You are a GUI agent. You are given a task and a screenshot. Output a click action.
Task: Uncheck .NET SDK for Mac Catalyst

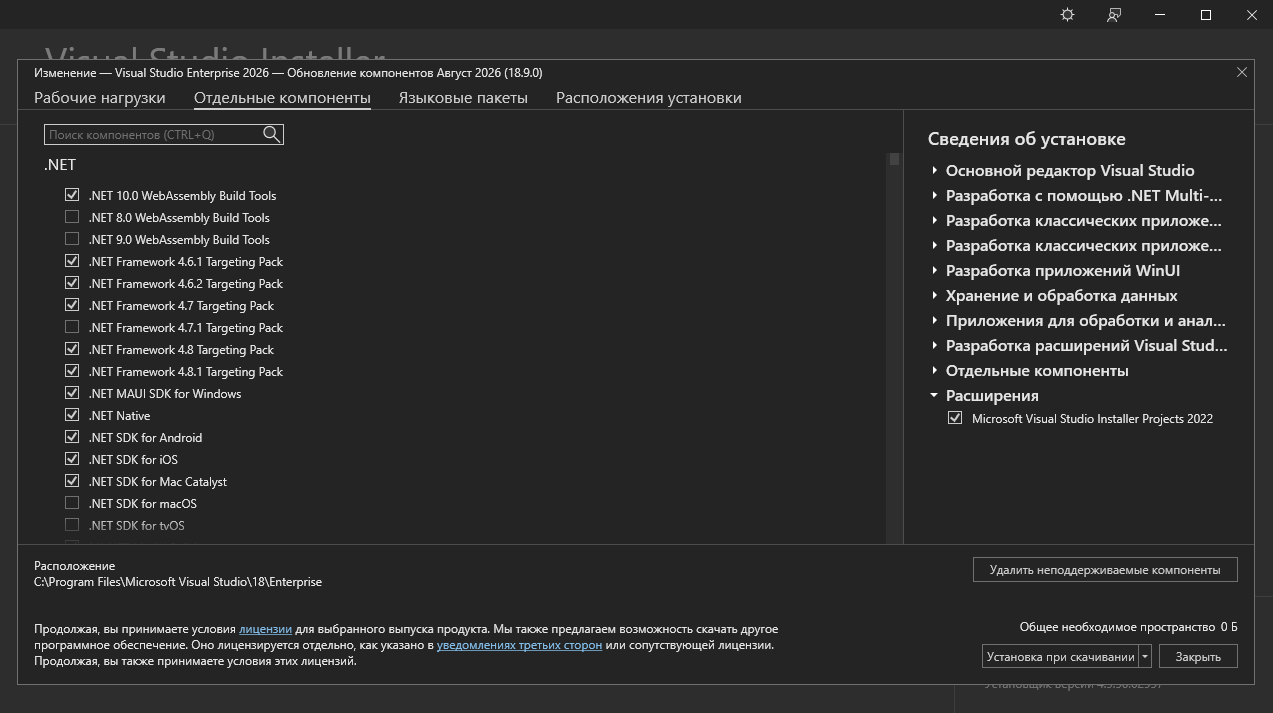coord(72,481)
